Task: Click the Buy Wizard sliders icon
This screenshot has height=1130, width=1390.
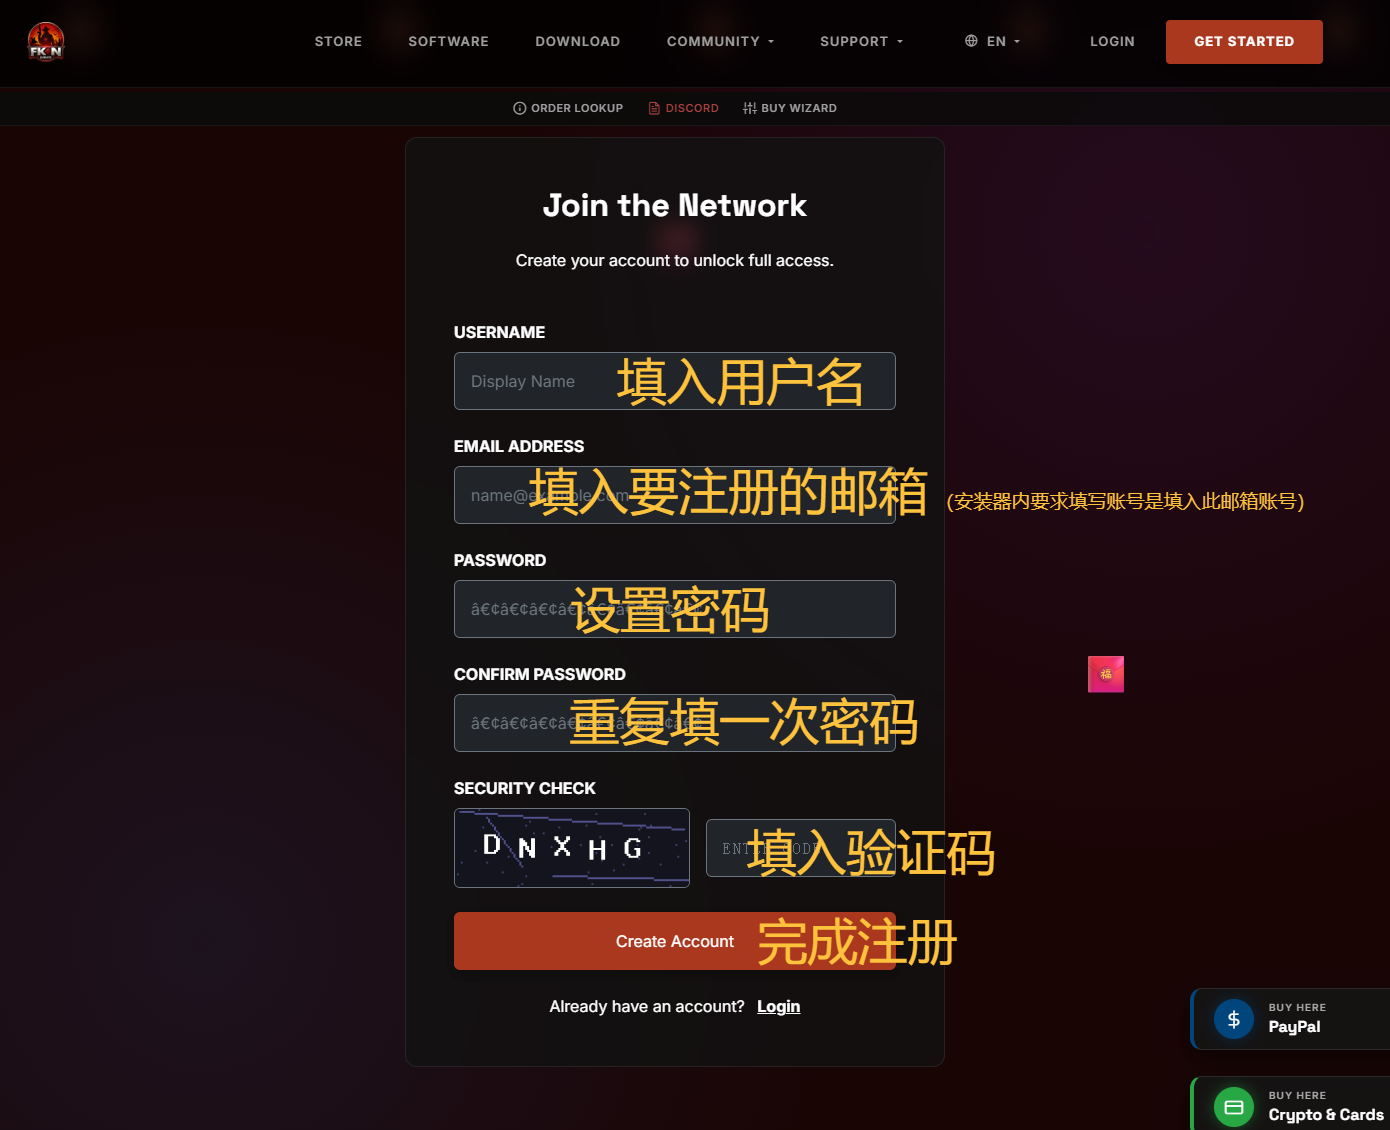Action: tap(749, 108)
